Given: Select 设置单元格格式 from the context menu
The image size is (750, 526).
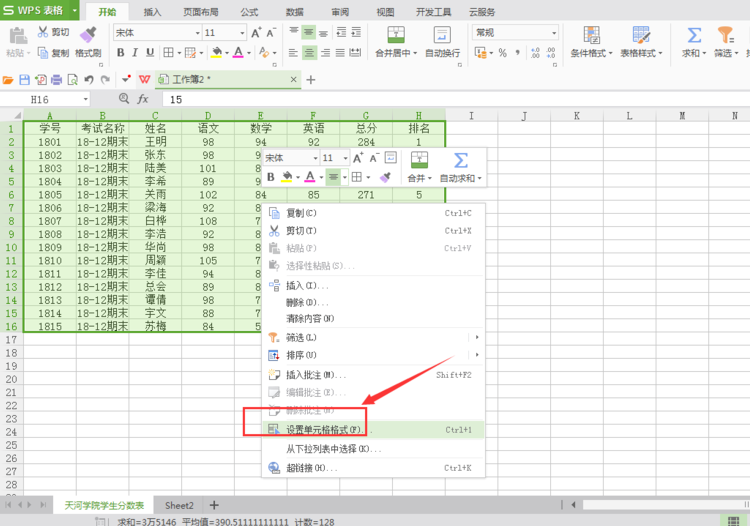Looking at the screenshot, I should [x=323, y=430].
